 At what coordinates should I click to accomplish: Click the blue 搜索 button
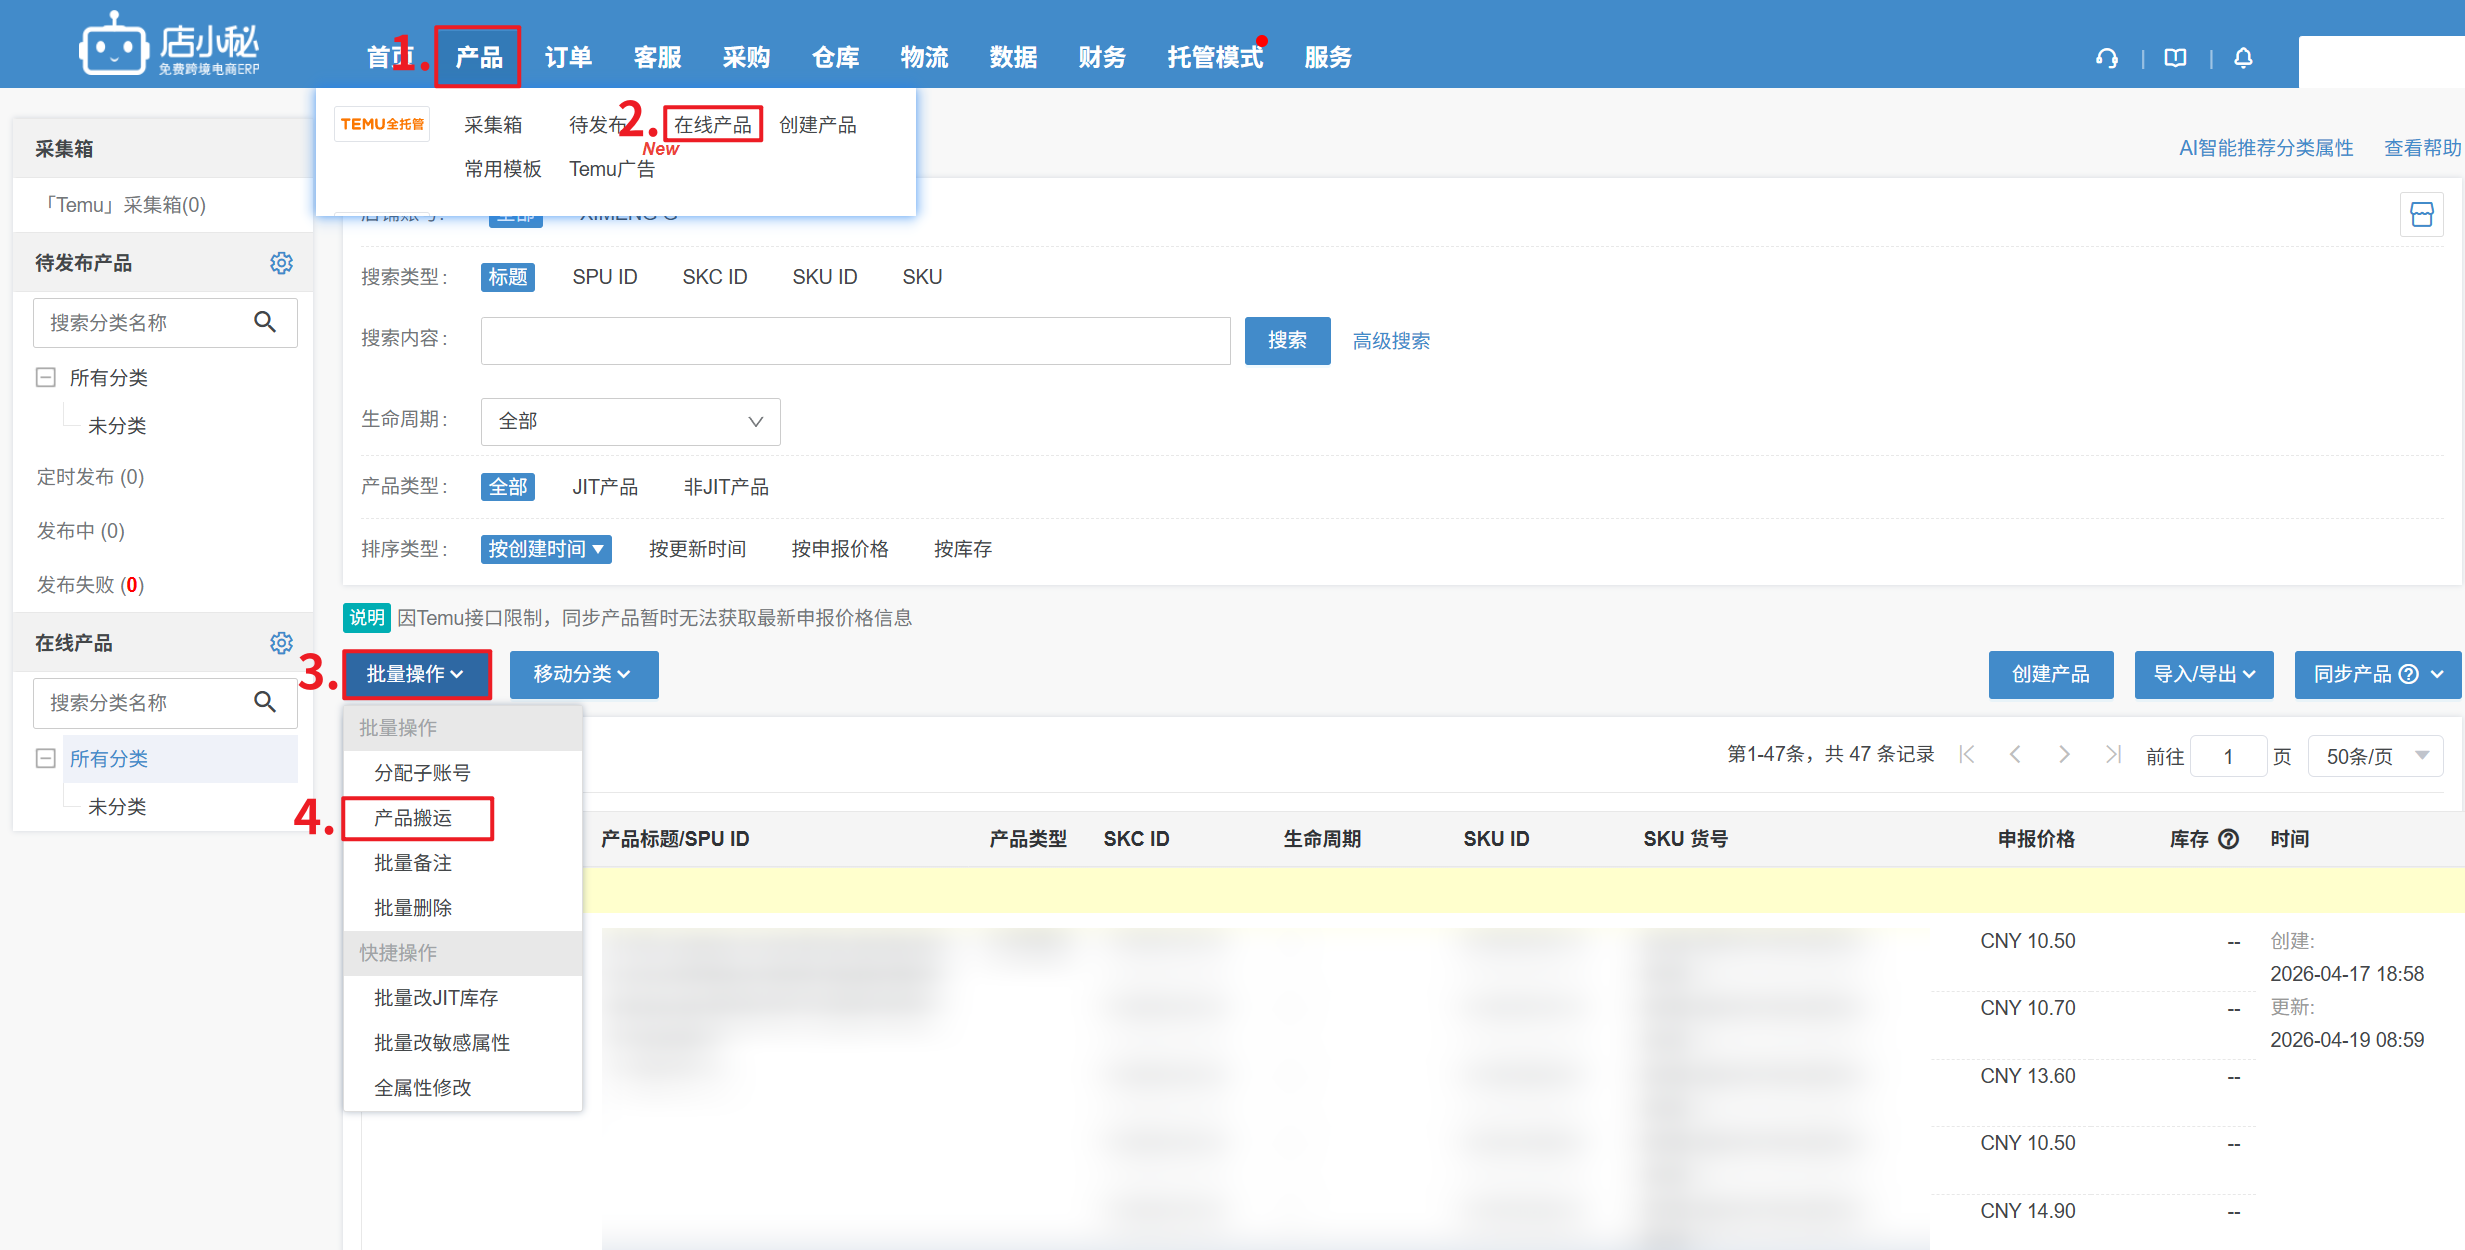point(1286,341)
